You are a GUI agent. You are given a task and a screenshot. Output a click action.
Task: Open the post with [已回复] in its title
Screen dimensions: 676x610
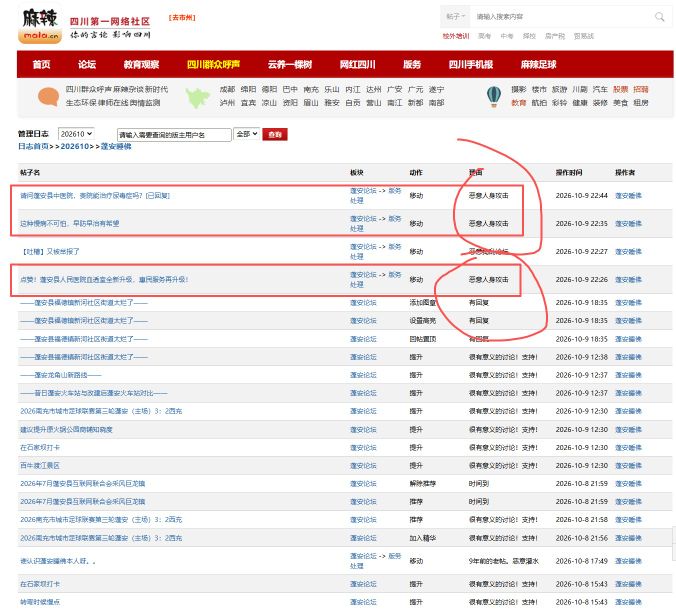coord(95,196)
